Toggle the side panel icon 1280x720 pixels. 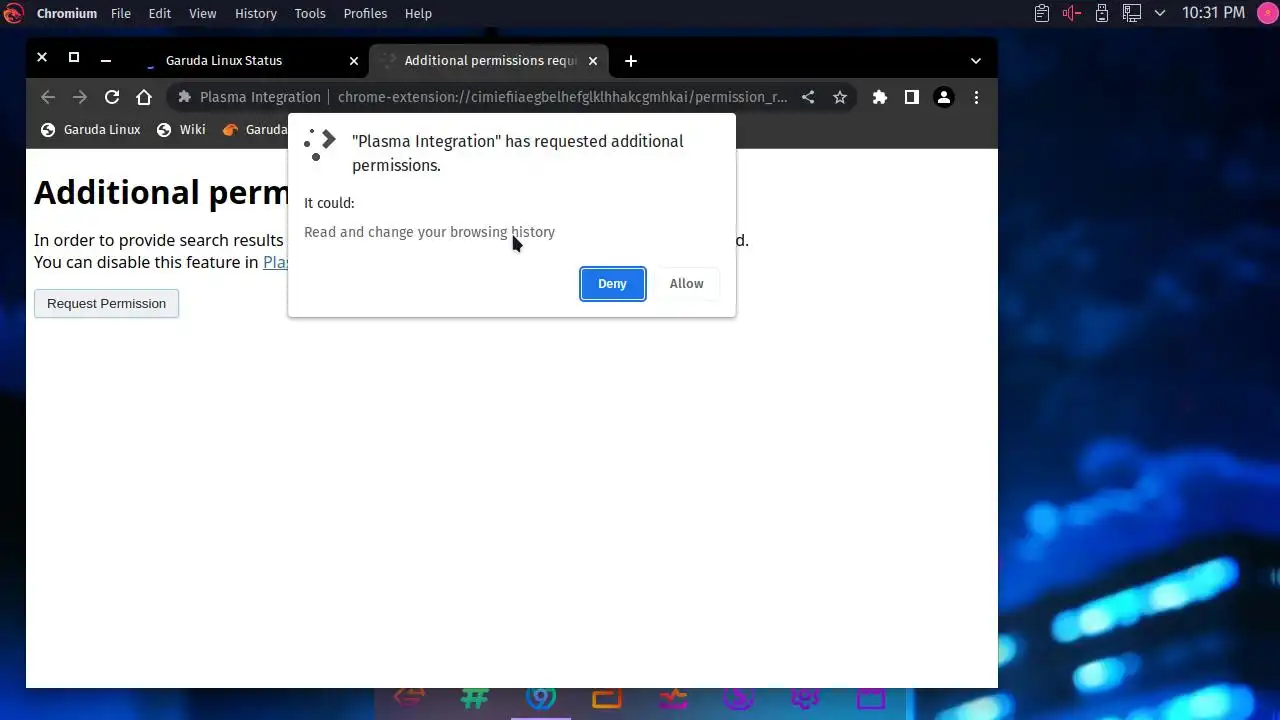912,97
